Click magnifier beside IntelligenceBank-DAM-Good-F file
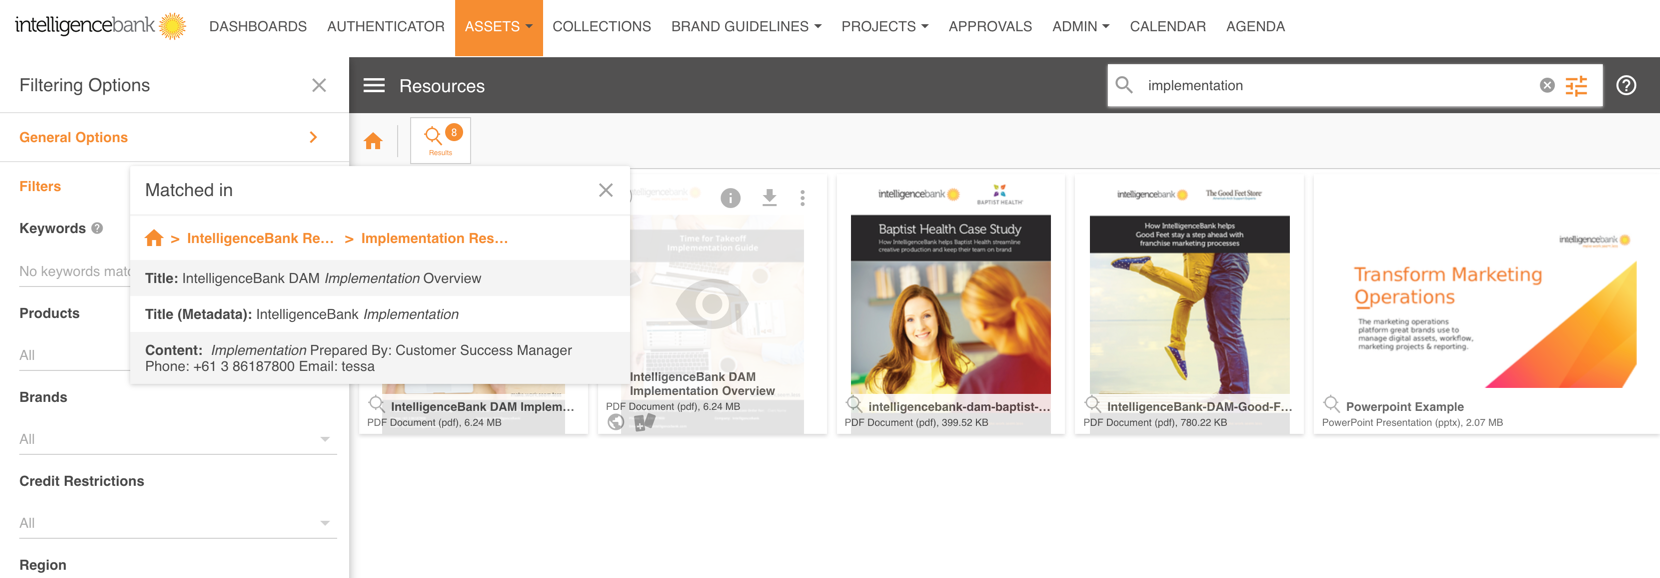This screenshot has width=1660, height=578. pos(1093,405)
